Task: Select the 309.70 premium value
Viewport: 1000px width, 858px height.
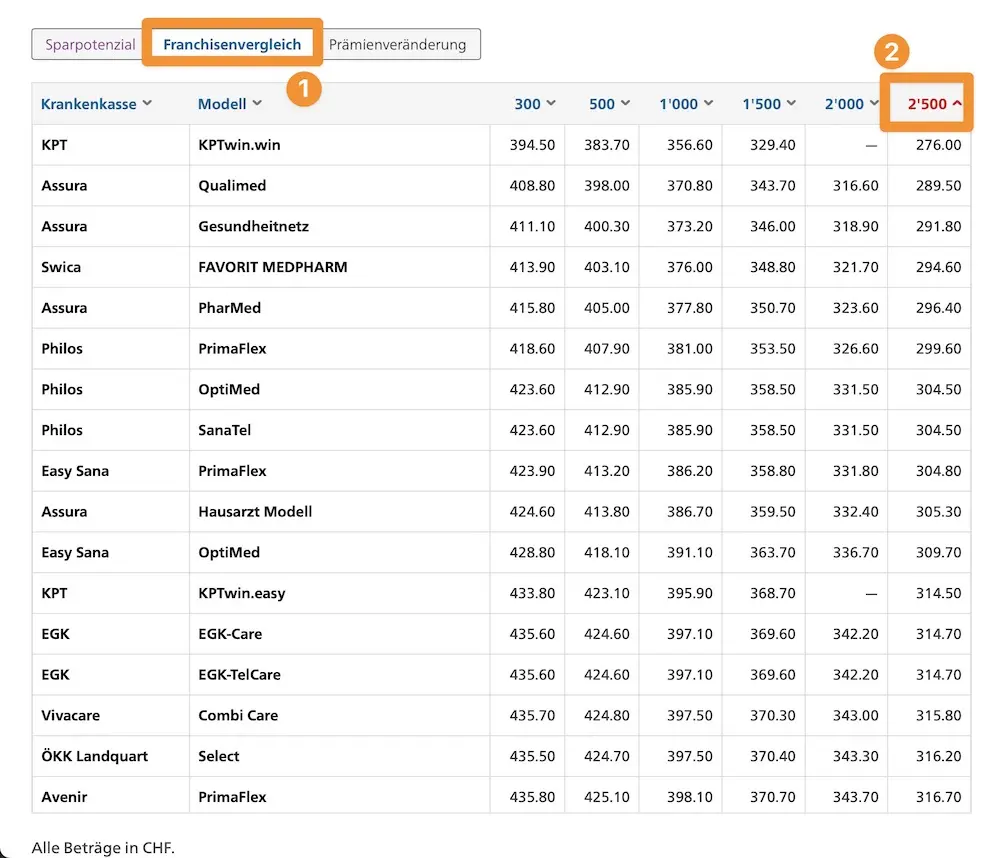Action: pyautogui.click(x=938, y=552)
